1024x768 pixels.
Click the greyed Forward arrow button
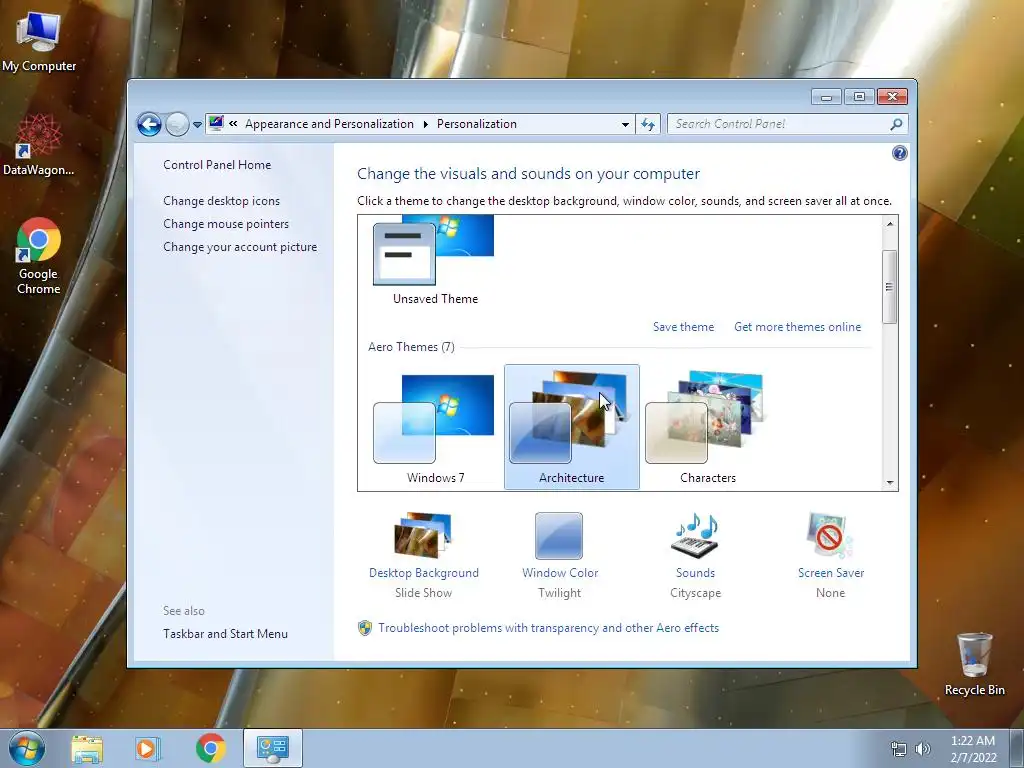coord(177,124)
